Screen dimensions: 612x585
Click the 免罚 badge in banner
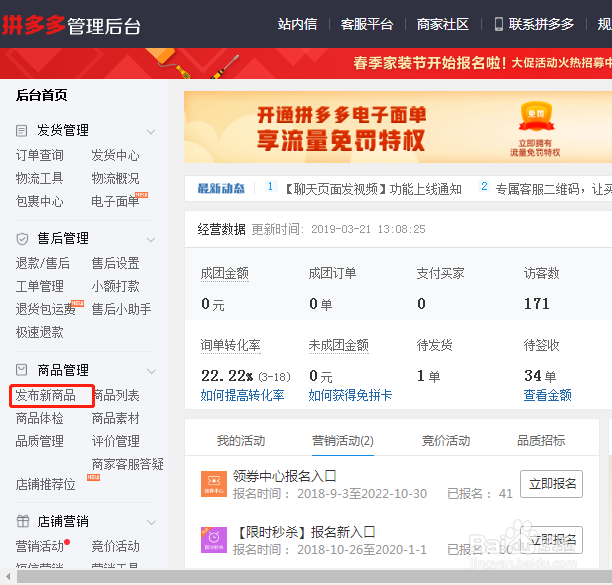tap(536, 117)
